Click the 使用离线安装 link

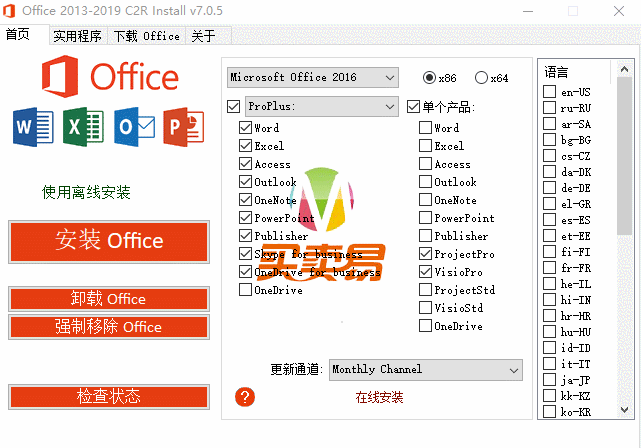click(x=86, y=192)
